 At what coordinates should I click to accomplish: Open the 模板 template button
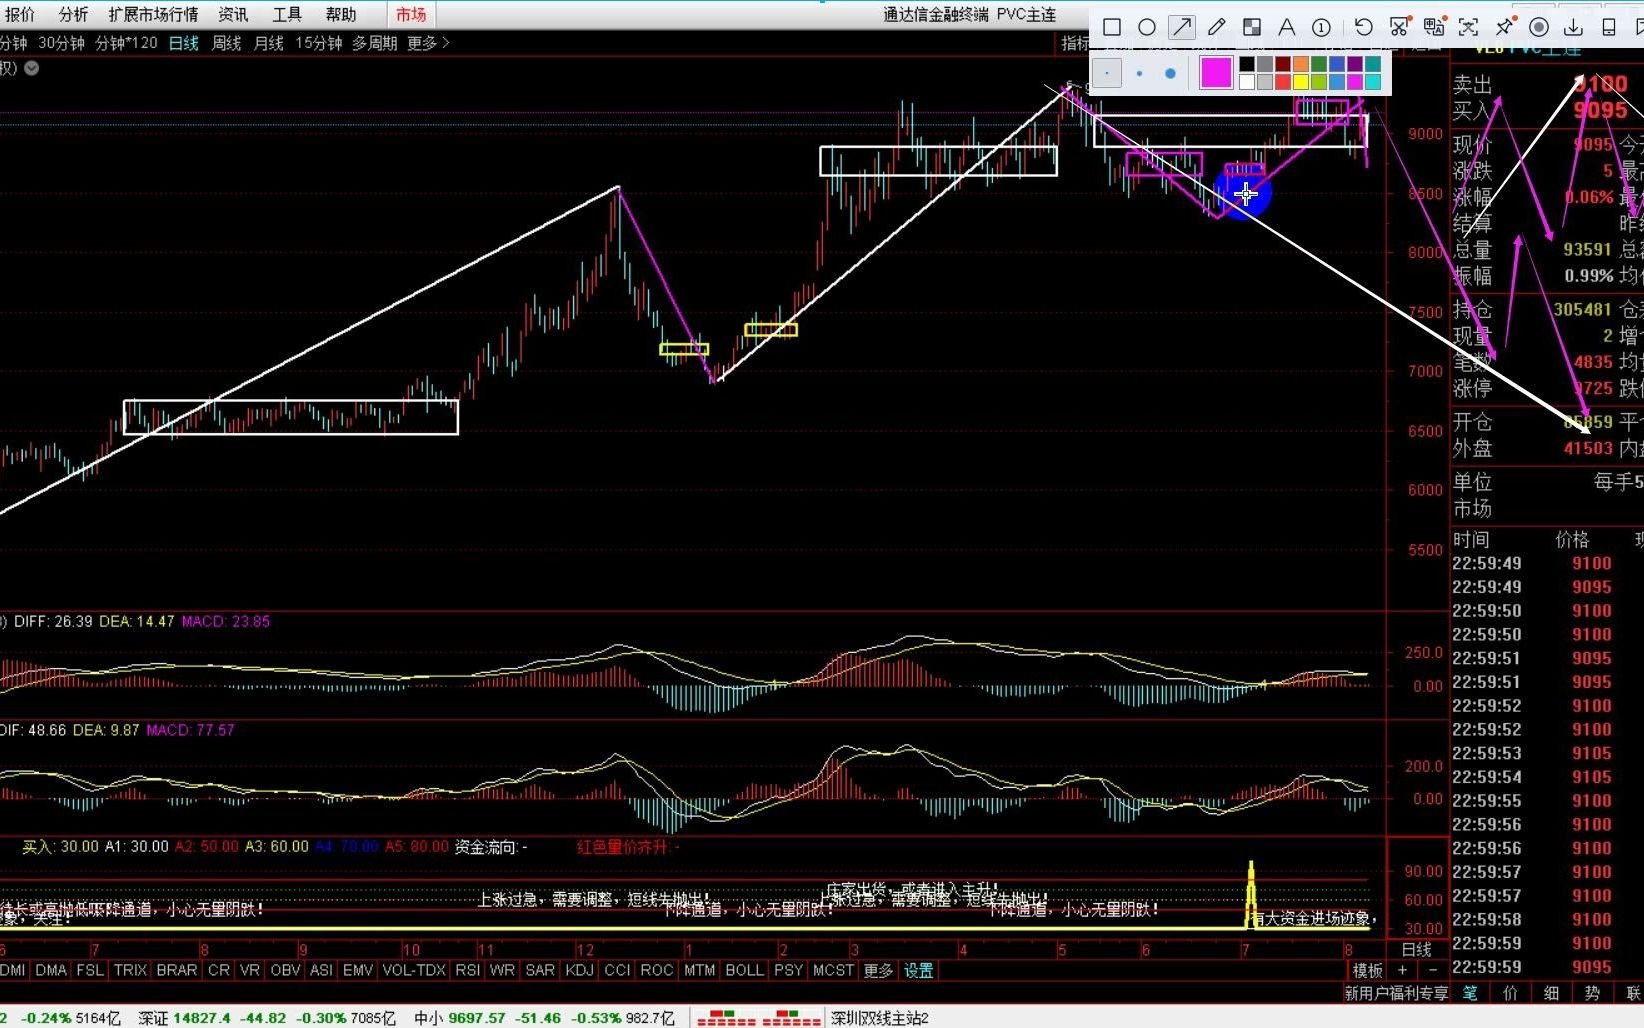[1367, 970]
